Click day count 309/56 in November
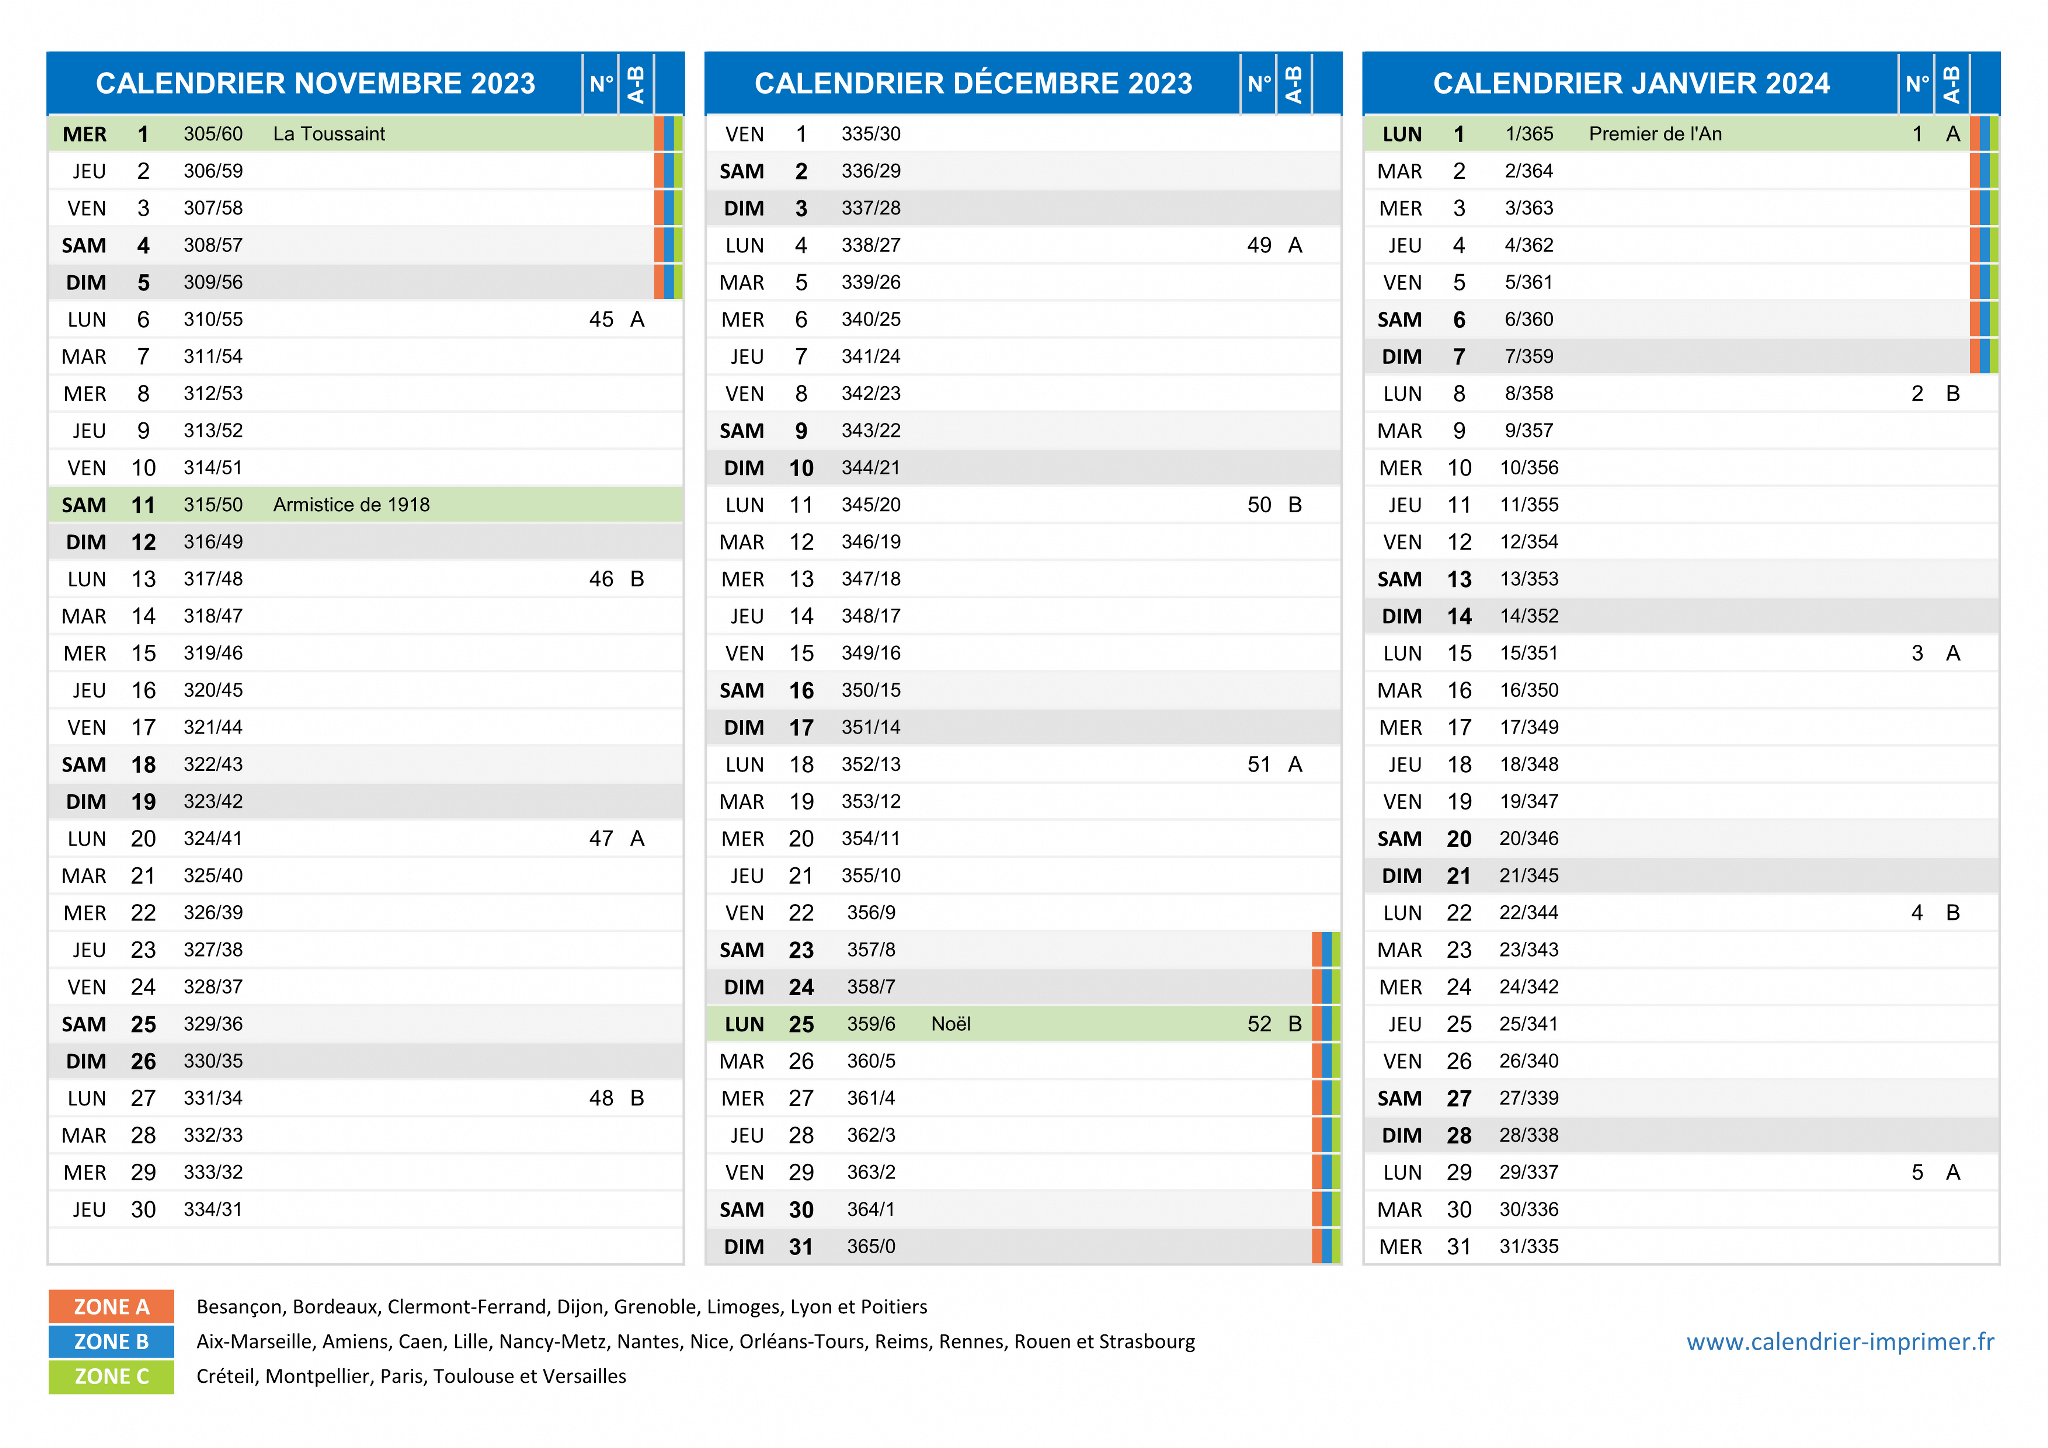This screenshot has width=2048, height=1448. coord(213,283)
